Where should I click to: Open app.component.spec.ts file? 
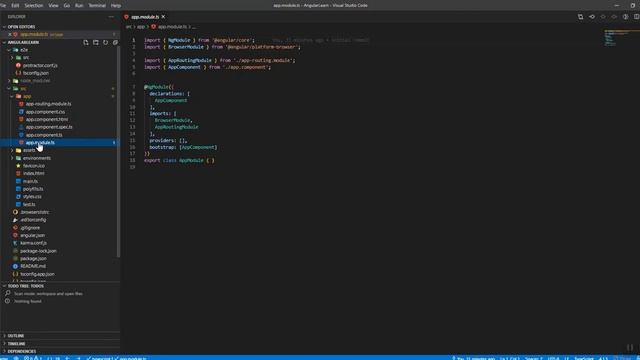point(49,127)
